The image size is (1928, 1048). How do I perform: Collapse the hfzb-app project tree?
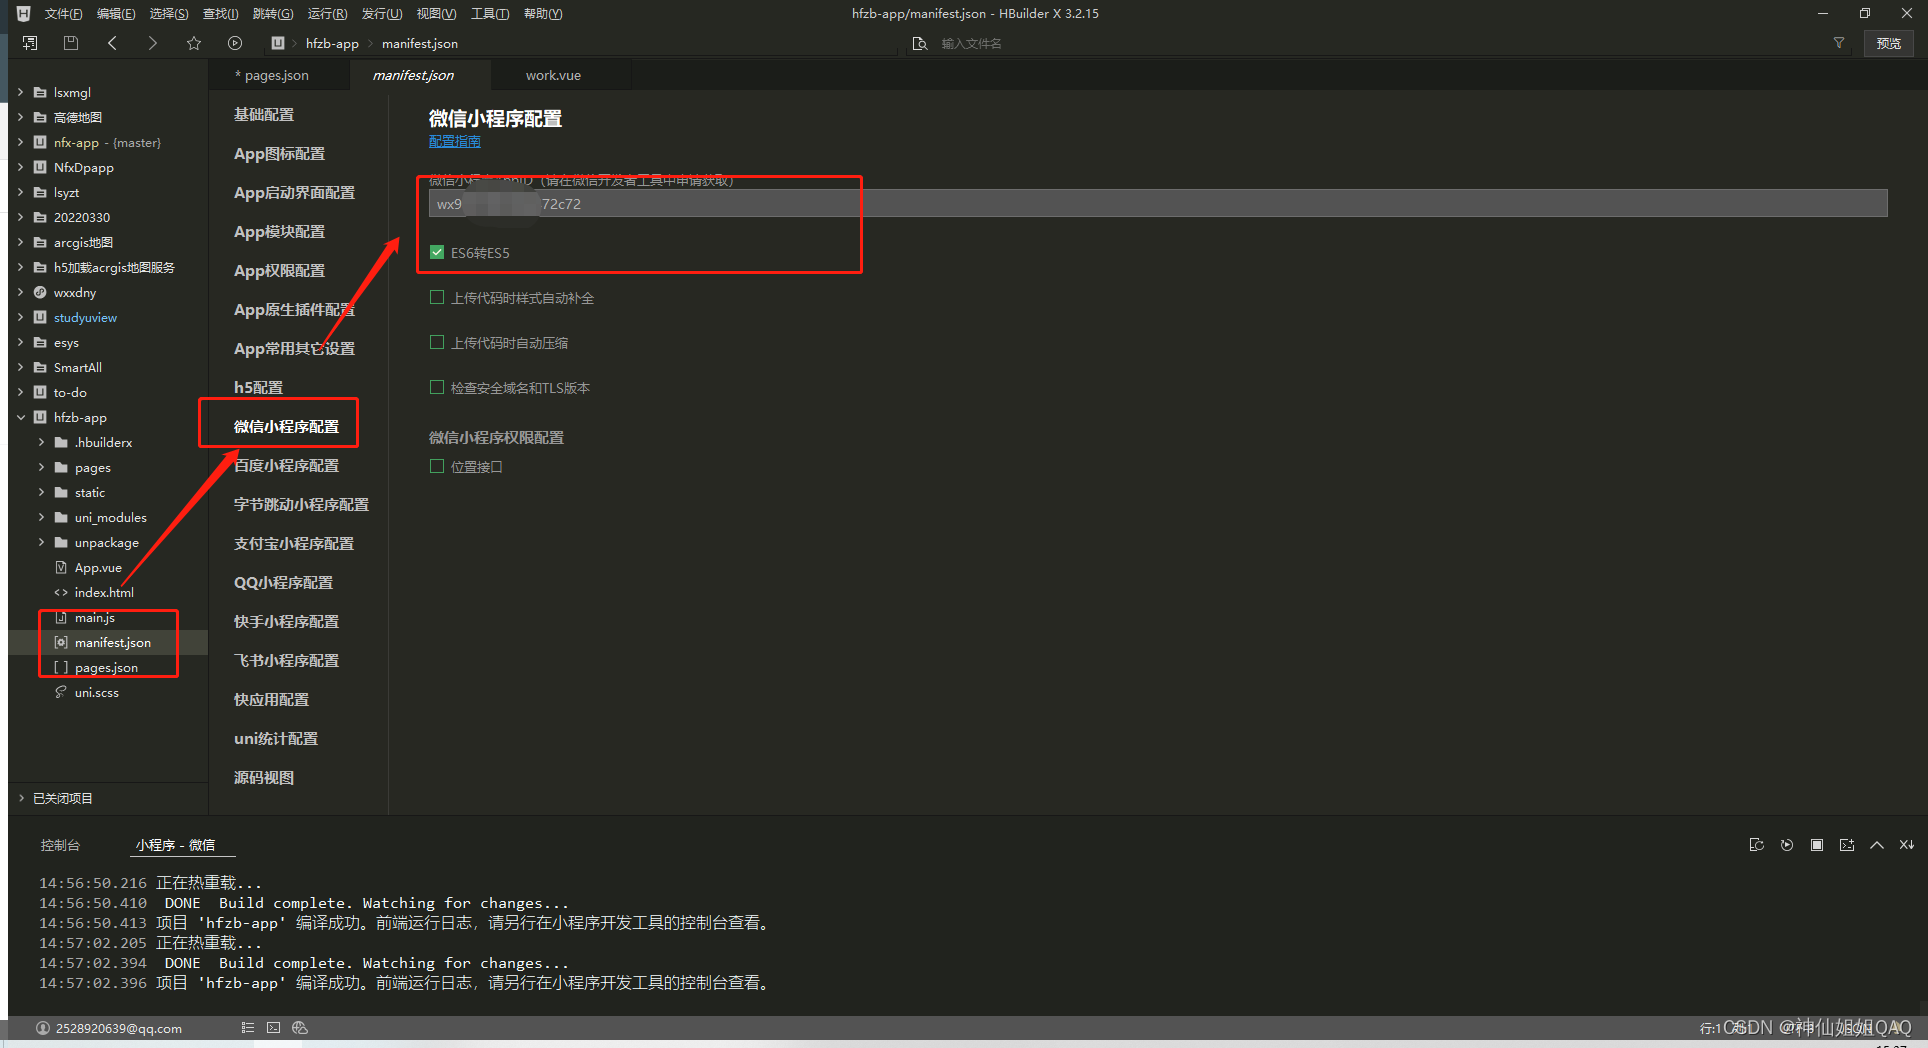pyautogui.click(x=21, y=417)
